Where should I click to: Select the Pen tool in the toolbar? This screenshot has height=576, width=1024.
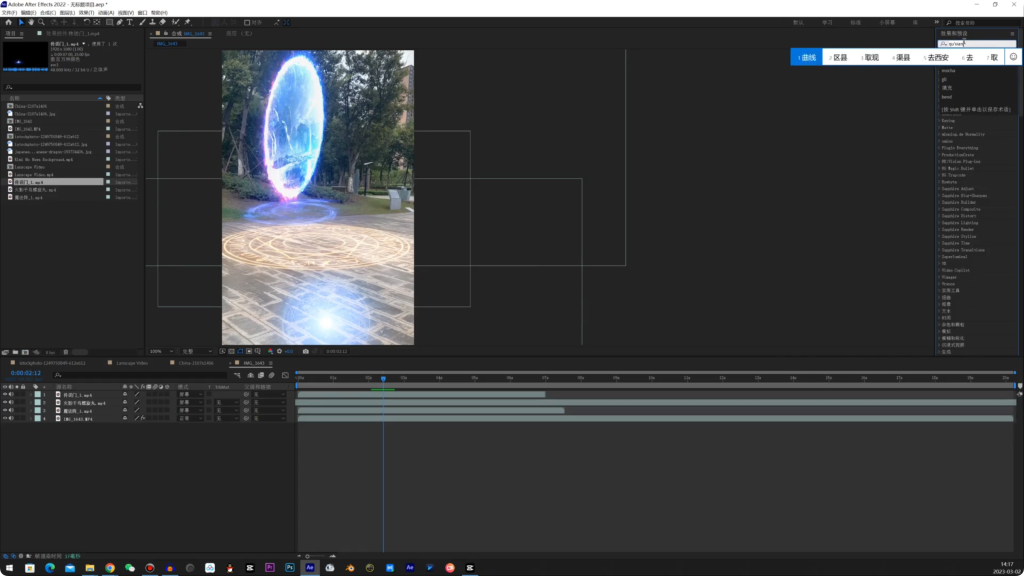coord(120,21)
